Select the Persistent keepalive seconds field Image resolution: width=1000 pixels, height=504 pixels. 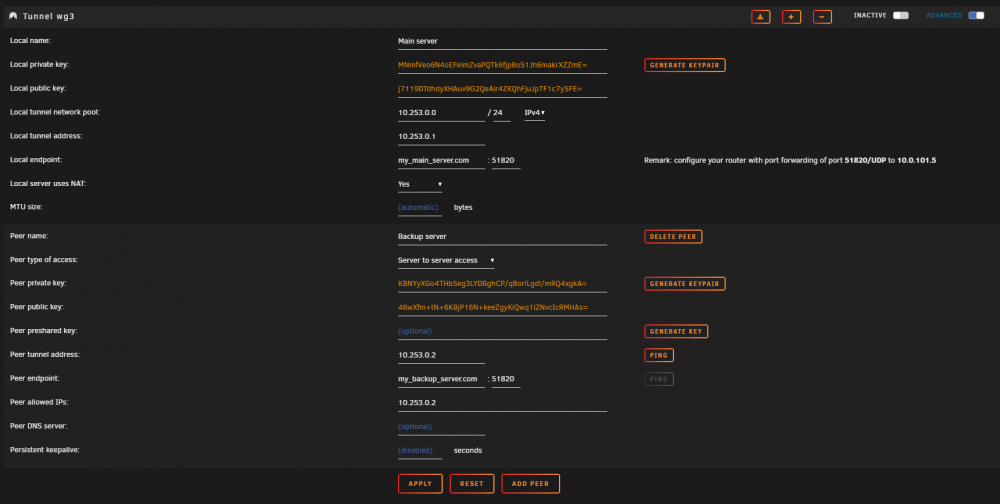coord(420,451)
